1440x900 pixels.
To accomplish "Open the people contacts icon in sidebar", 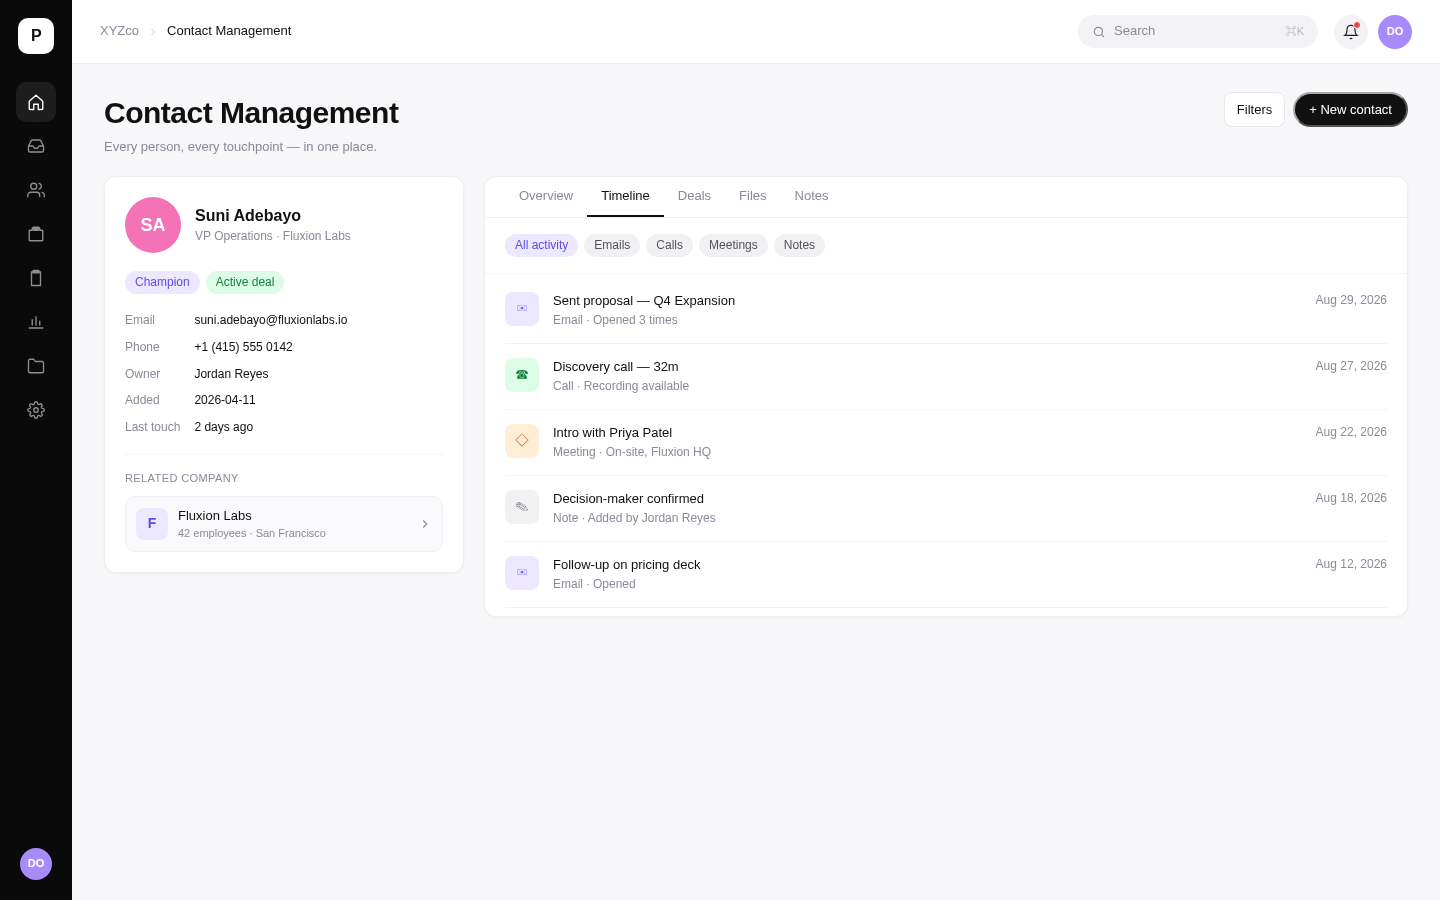I will [36, 190].
